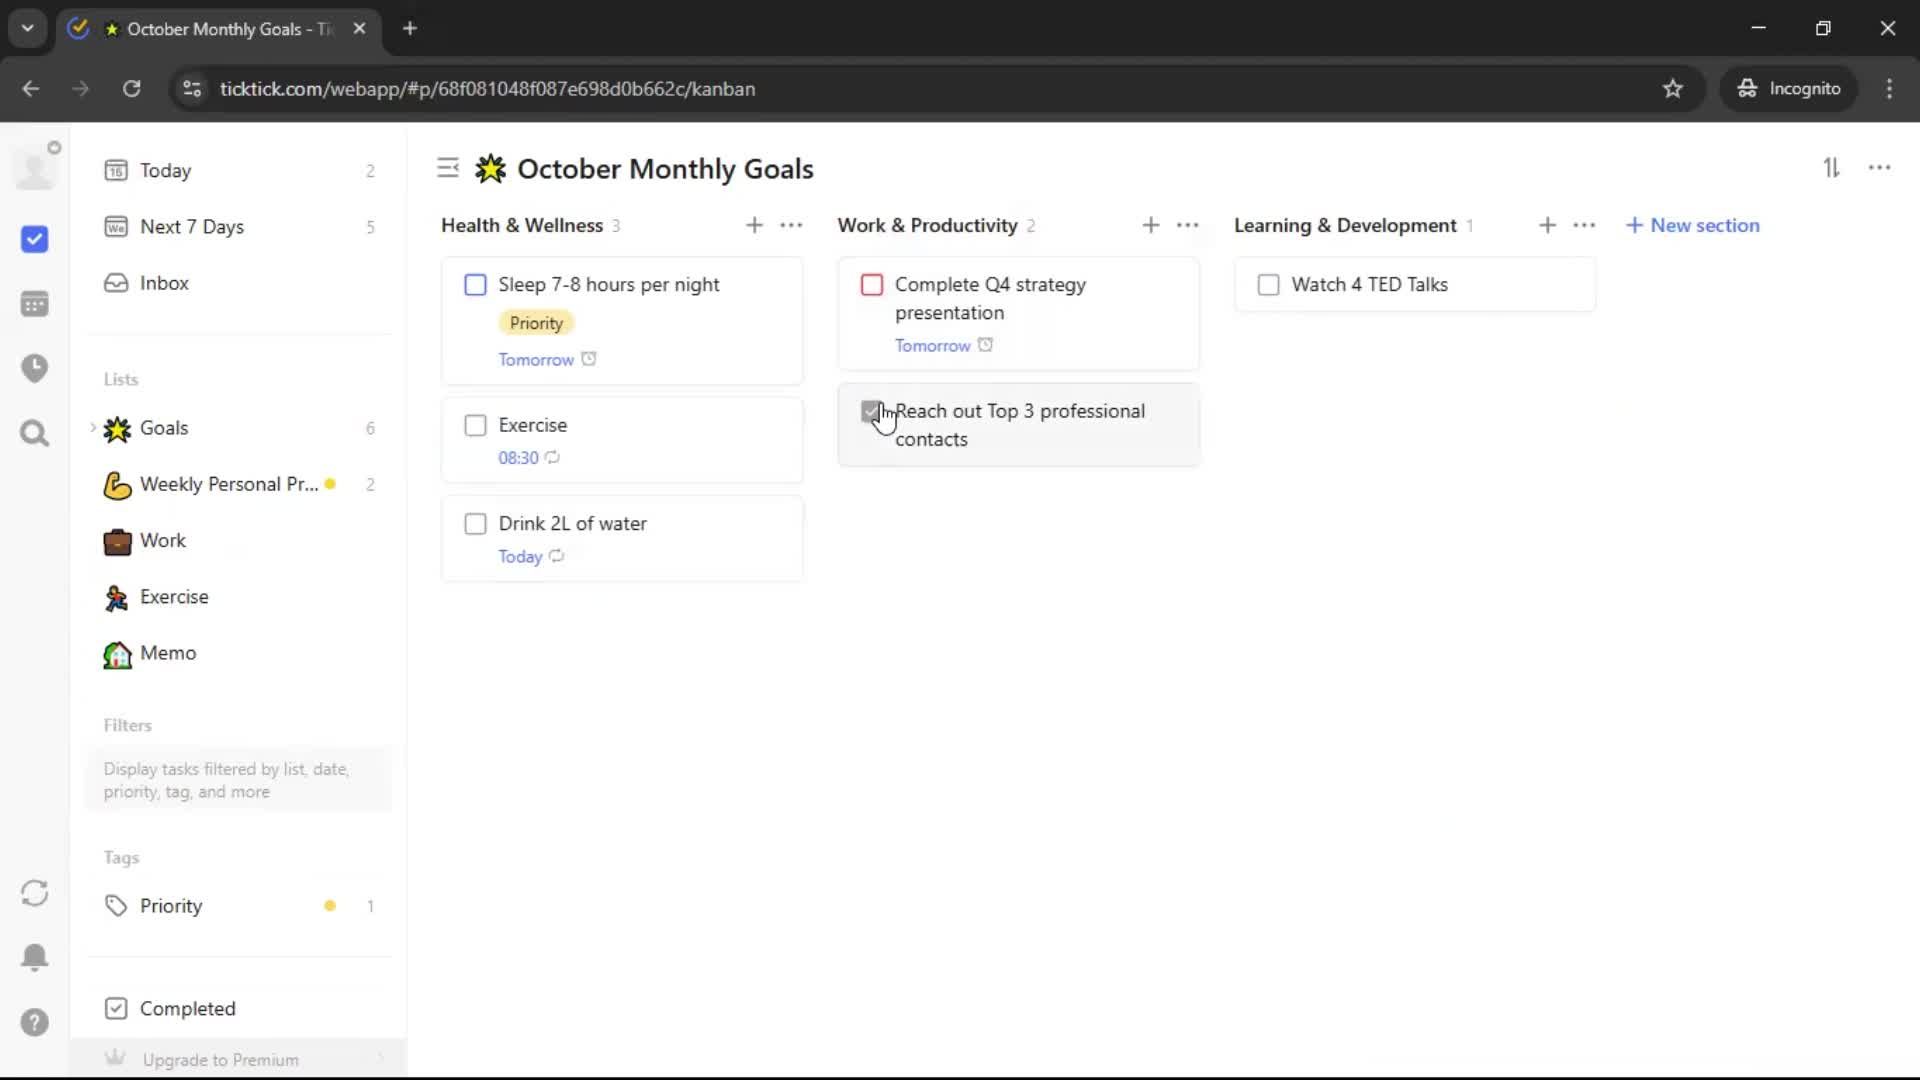Click the search magnifier sidebar icon
1920x1080 pixels.
pos(34,433)
